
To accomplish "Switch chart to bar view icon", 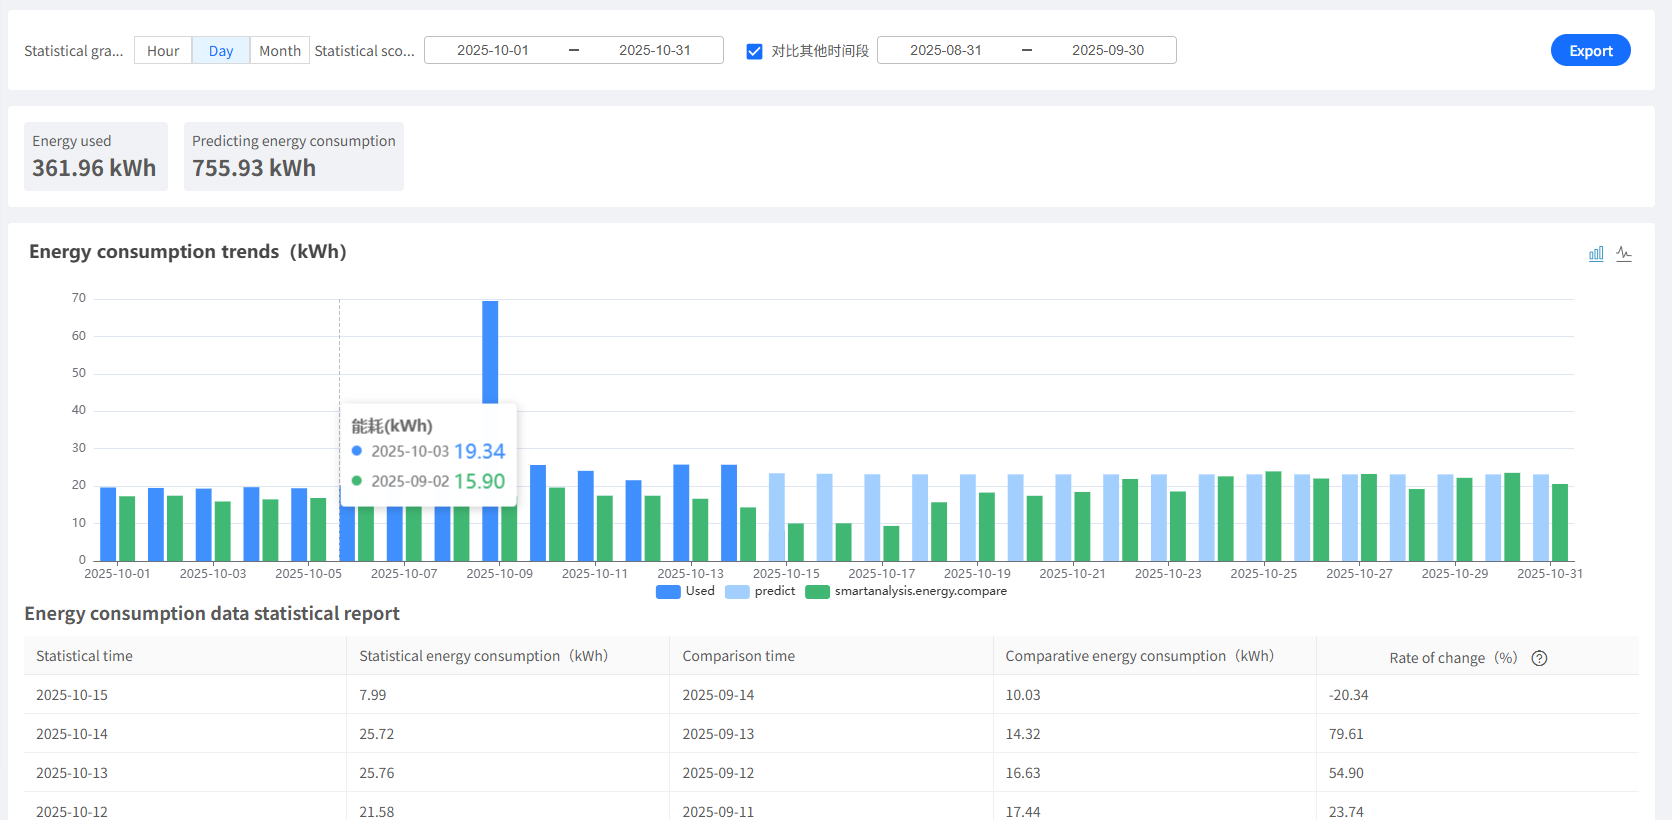I will point(1596,254).
